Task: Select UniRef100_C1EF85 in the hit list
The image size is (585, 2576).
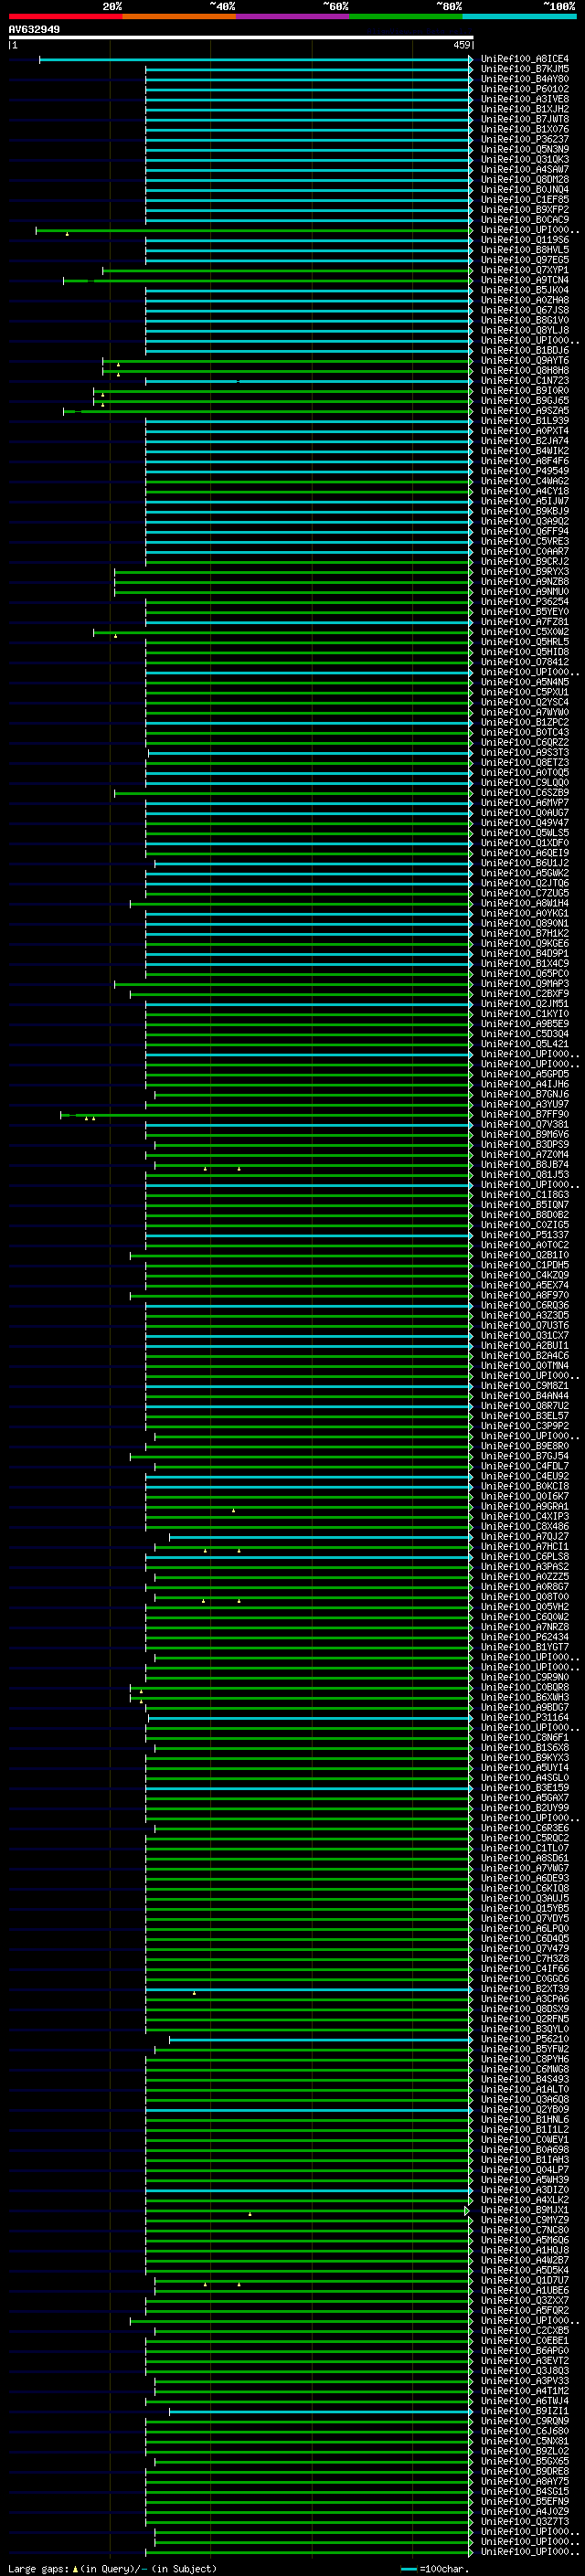Action: click(x=525, y=200)
